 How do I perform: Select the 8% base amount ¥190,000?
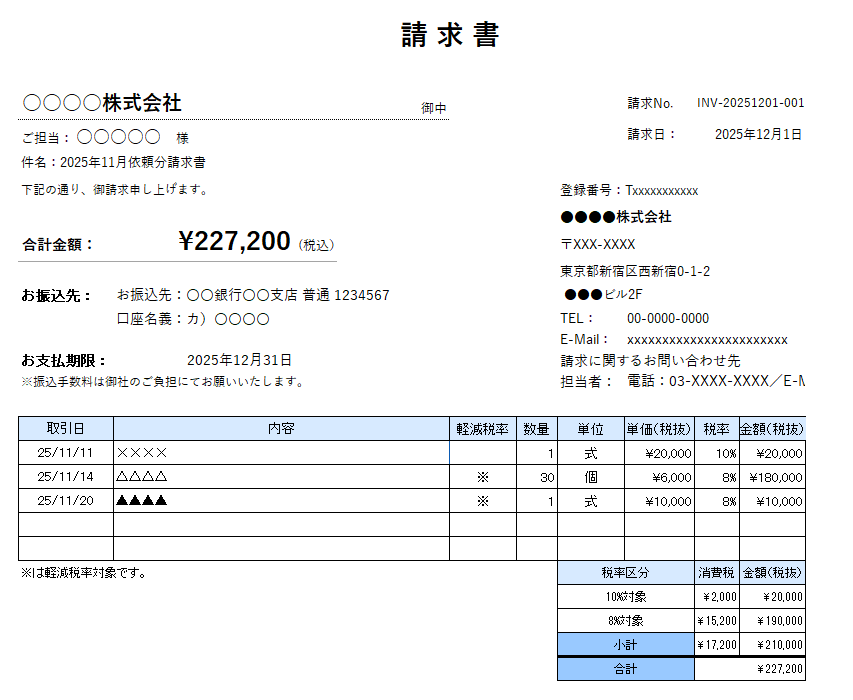coord(772,621)
